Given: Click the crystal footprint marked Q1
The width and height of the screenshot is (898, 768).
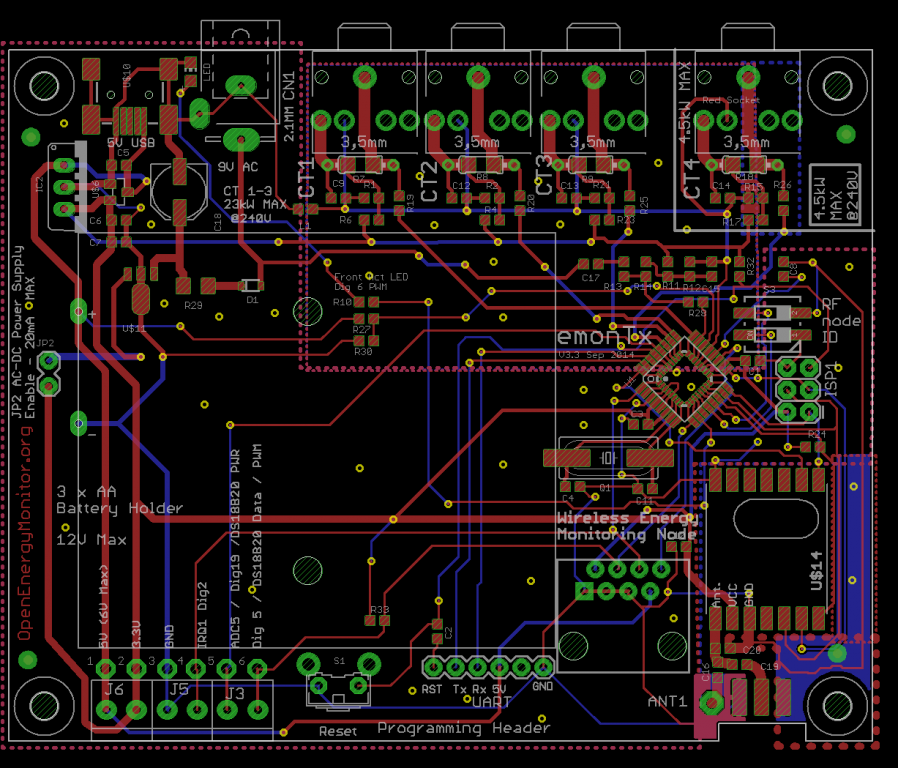Looking at the screenshot, I should pyautogui.click(x=608, y=458).
